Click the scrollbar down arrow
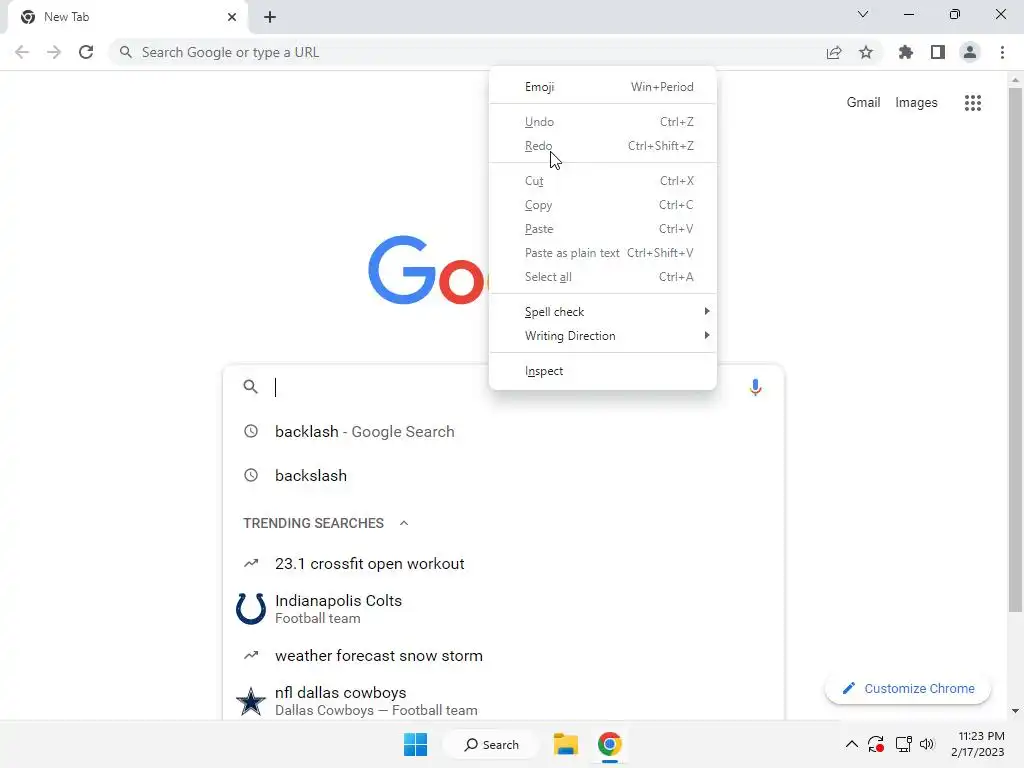Image resolution: width=1024 pixels, height=768 pixels. [x=1015, y=711]
